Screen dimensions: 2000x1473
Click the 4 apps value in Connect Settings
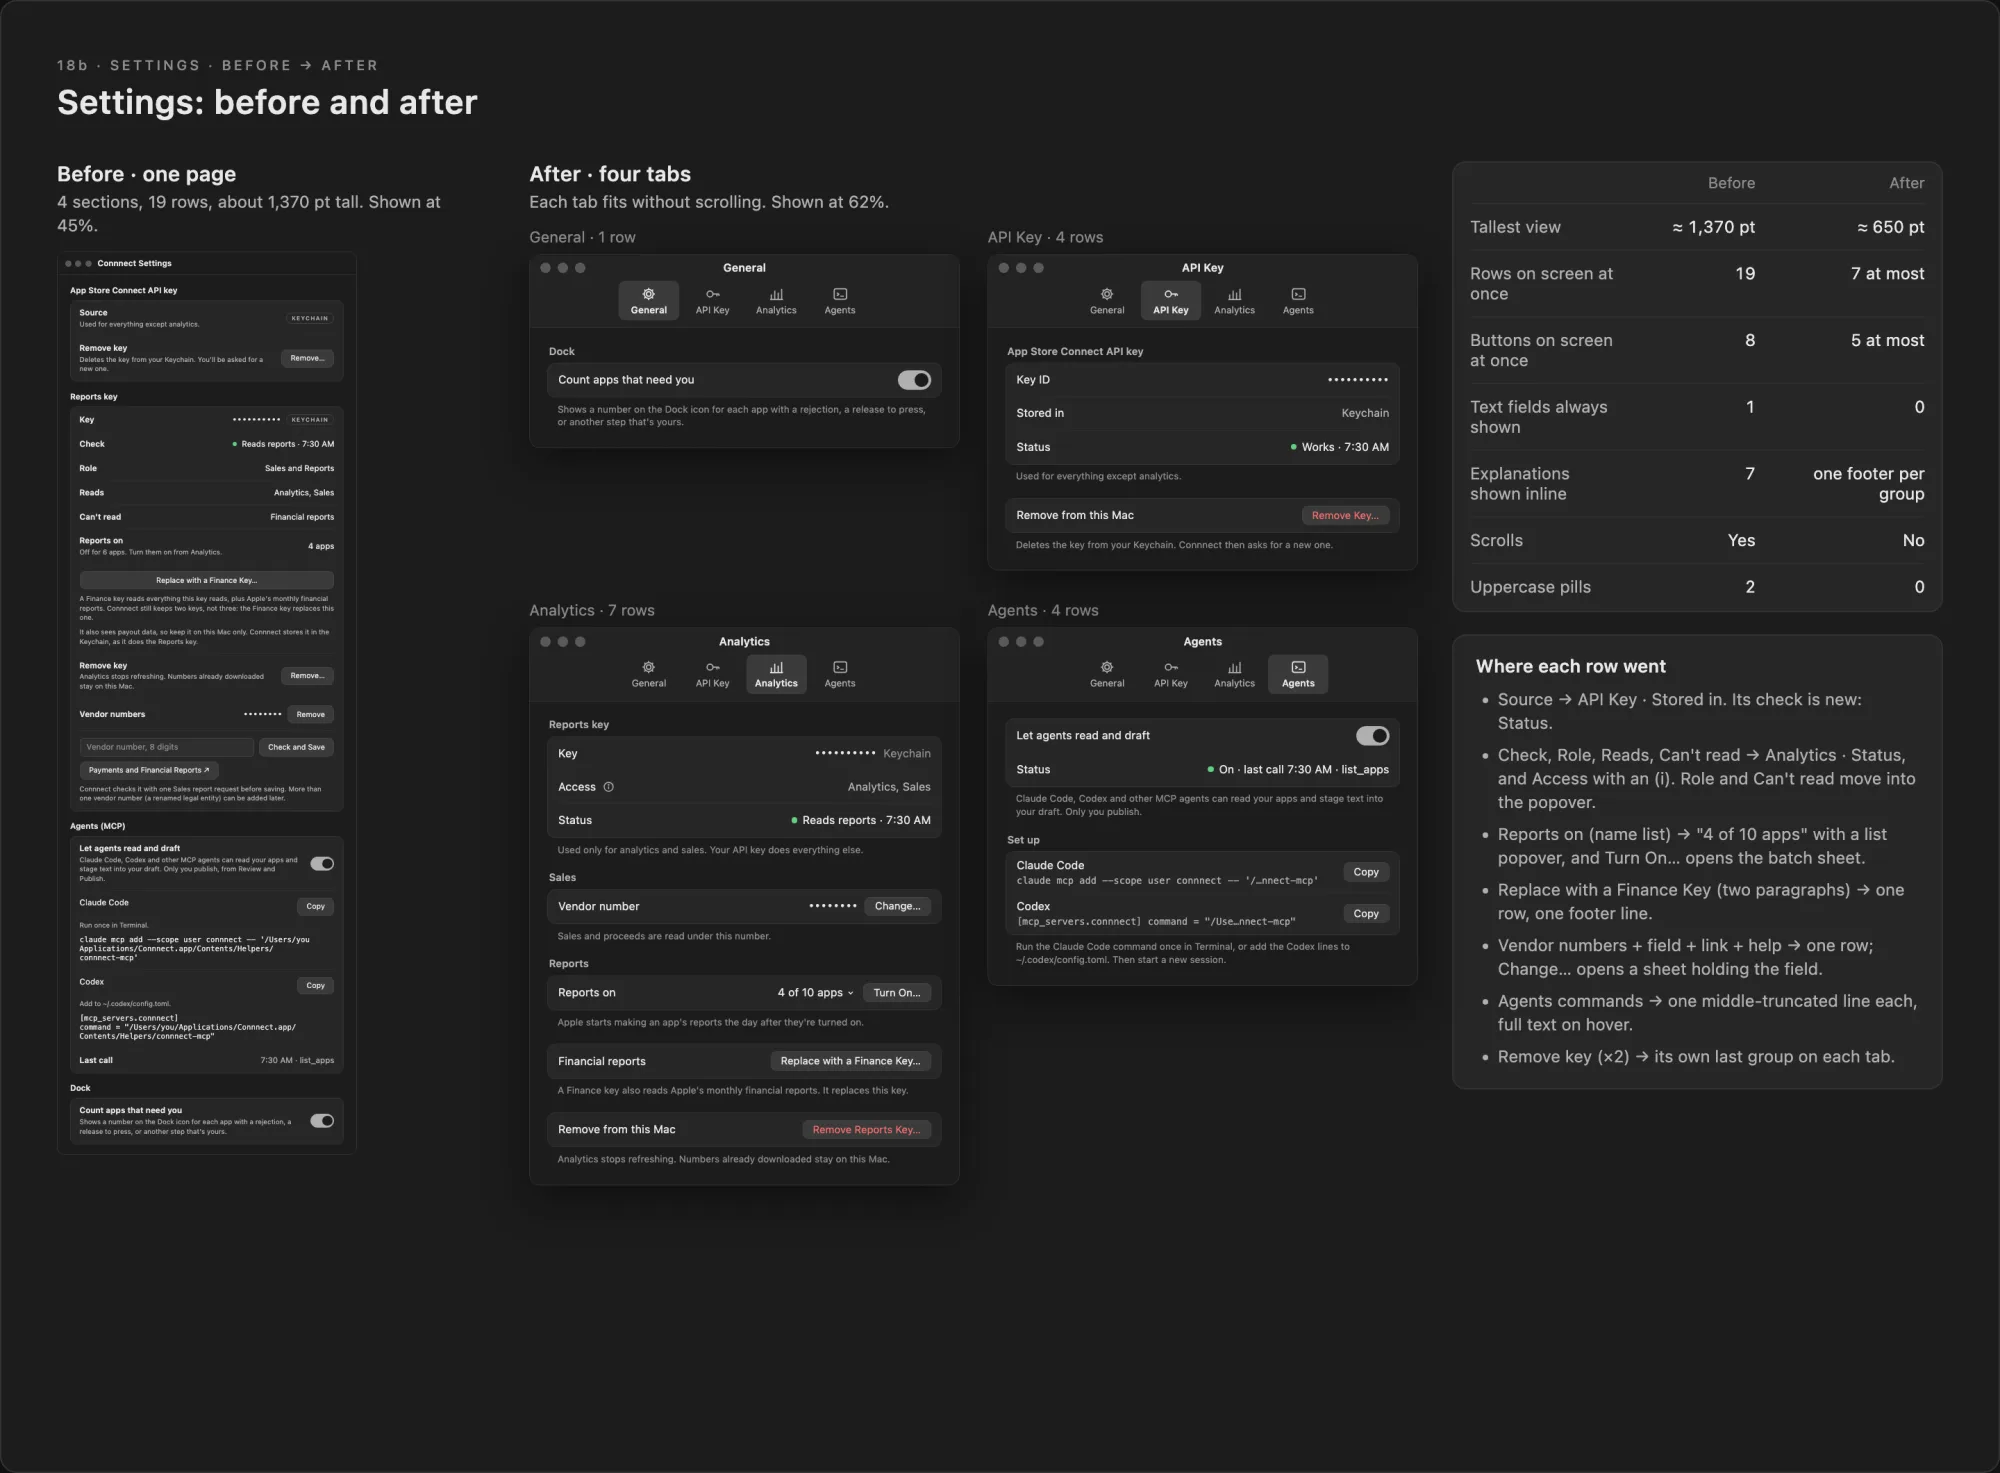point(321,546)
